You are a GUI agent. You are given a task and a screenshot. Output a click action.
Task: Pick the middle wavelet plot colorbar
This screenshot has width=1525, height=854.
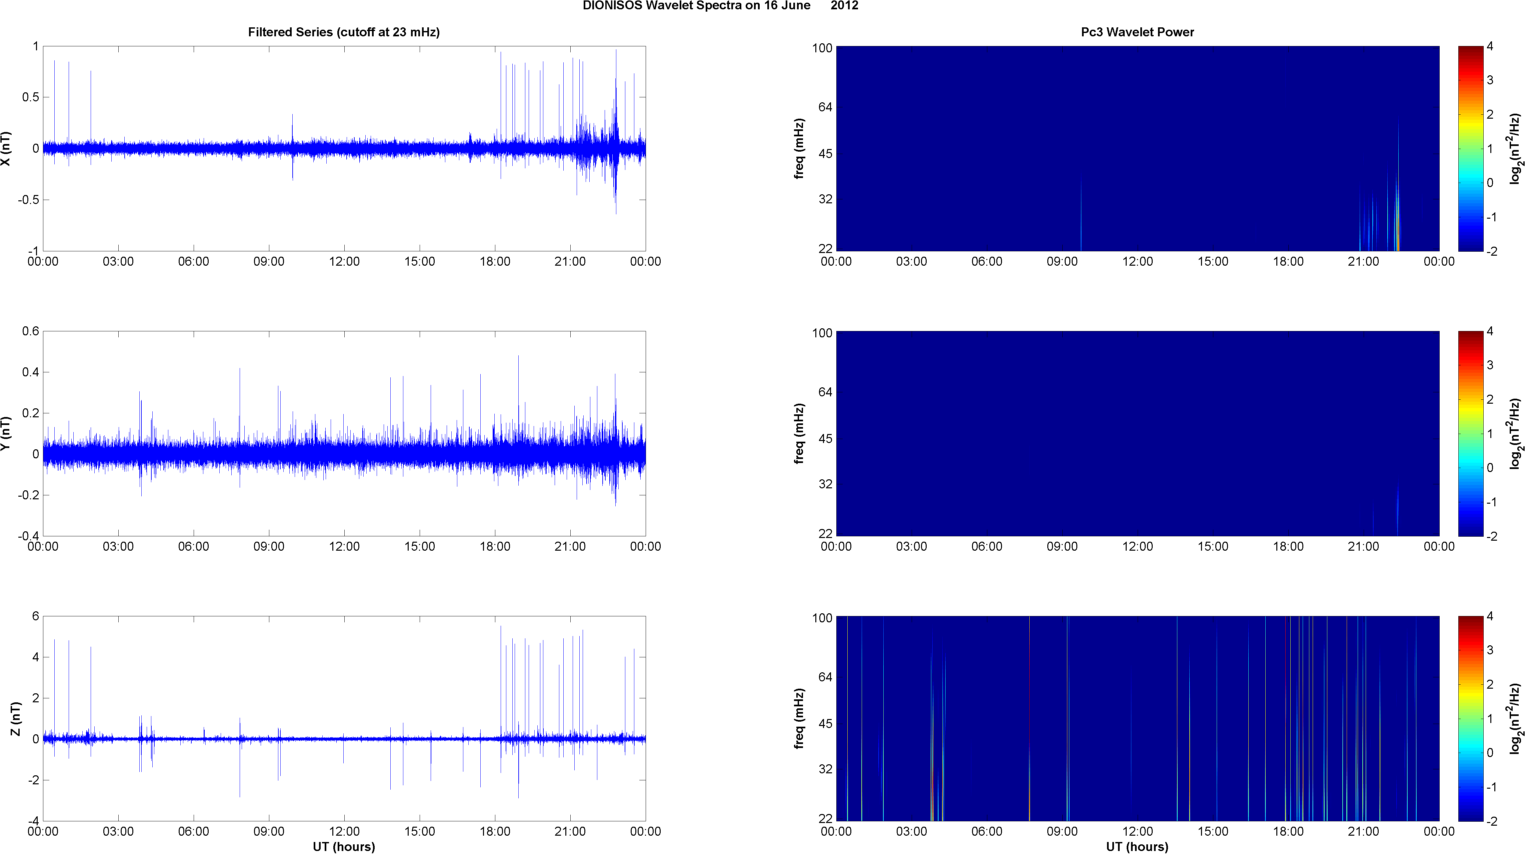1470,433
